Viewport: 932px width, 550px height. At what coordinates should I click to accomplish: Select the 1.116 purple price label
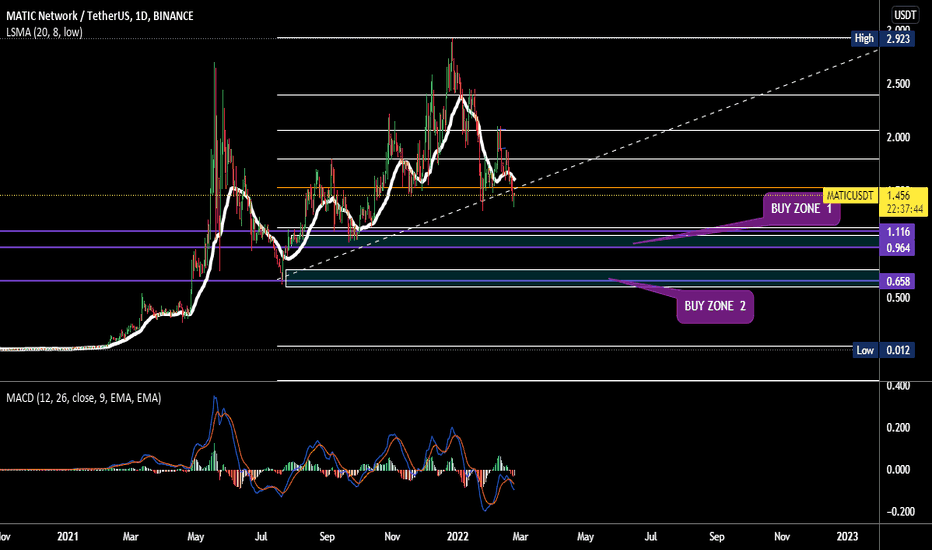coord(898,232)
